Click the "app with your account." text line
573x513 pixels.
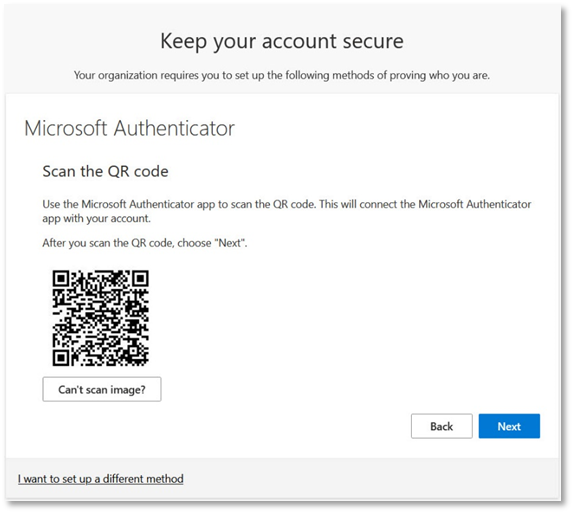tap(96, 218)
